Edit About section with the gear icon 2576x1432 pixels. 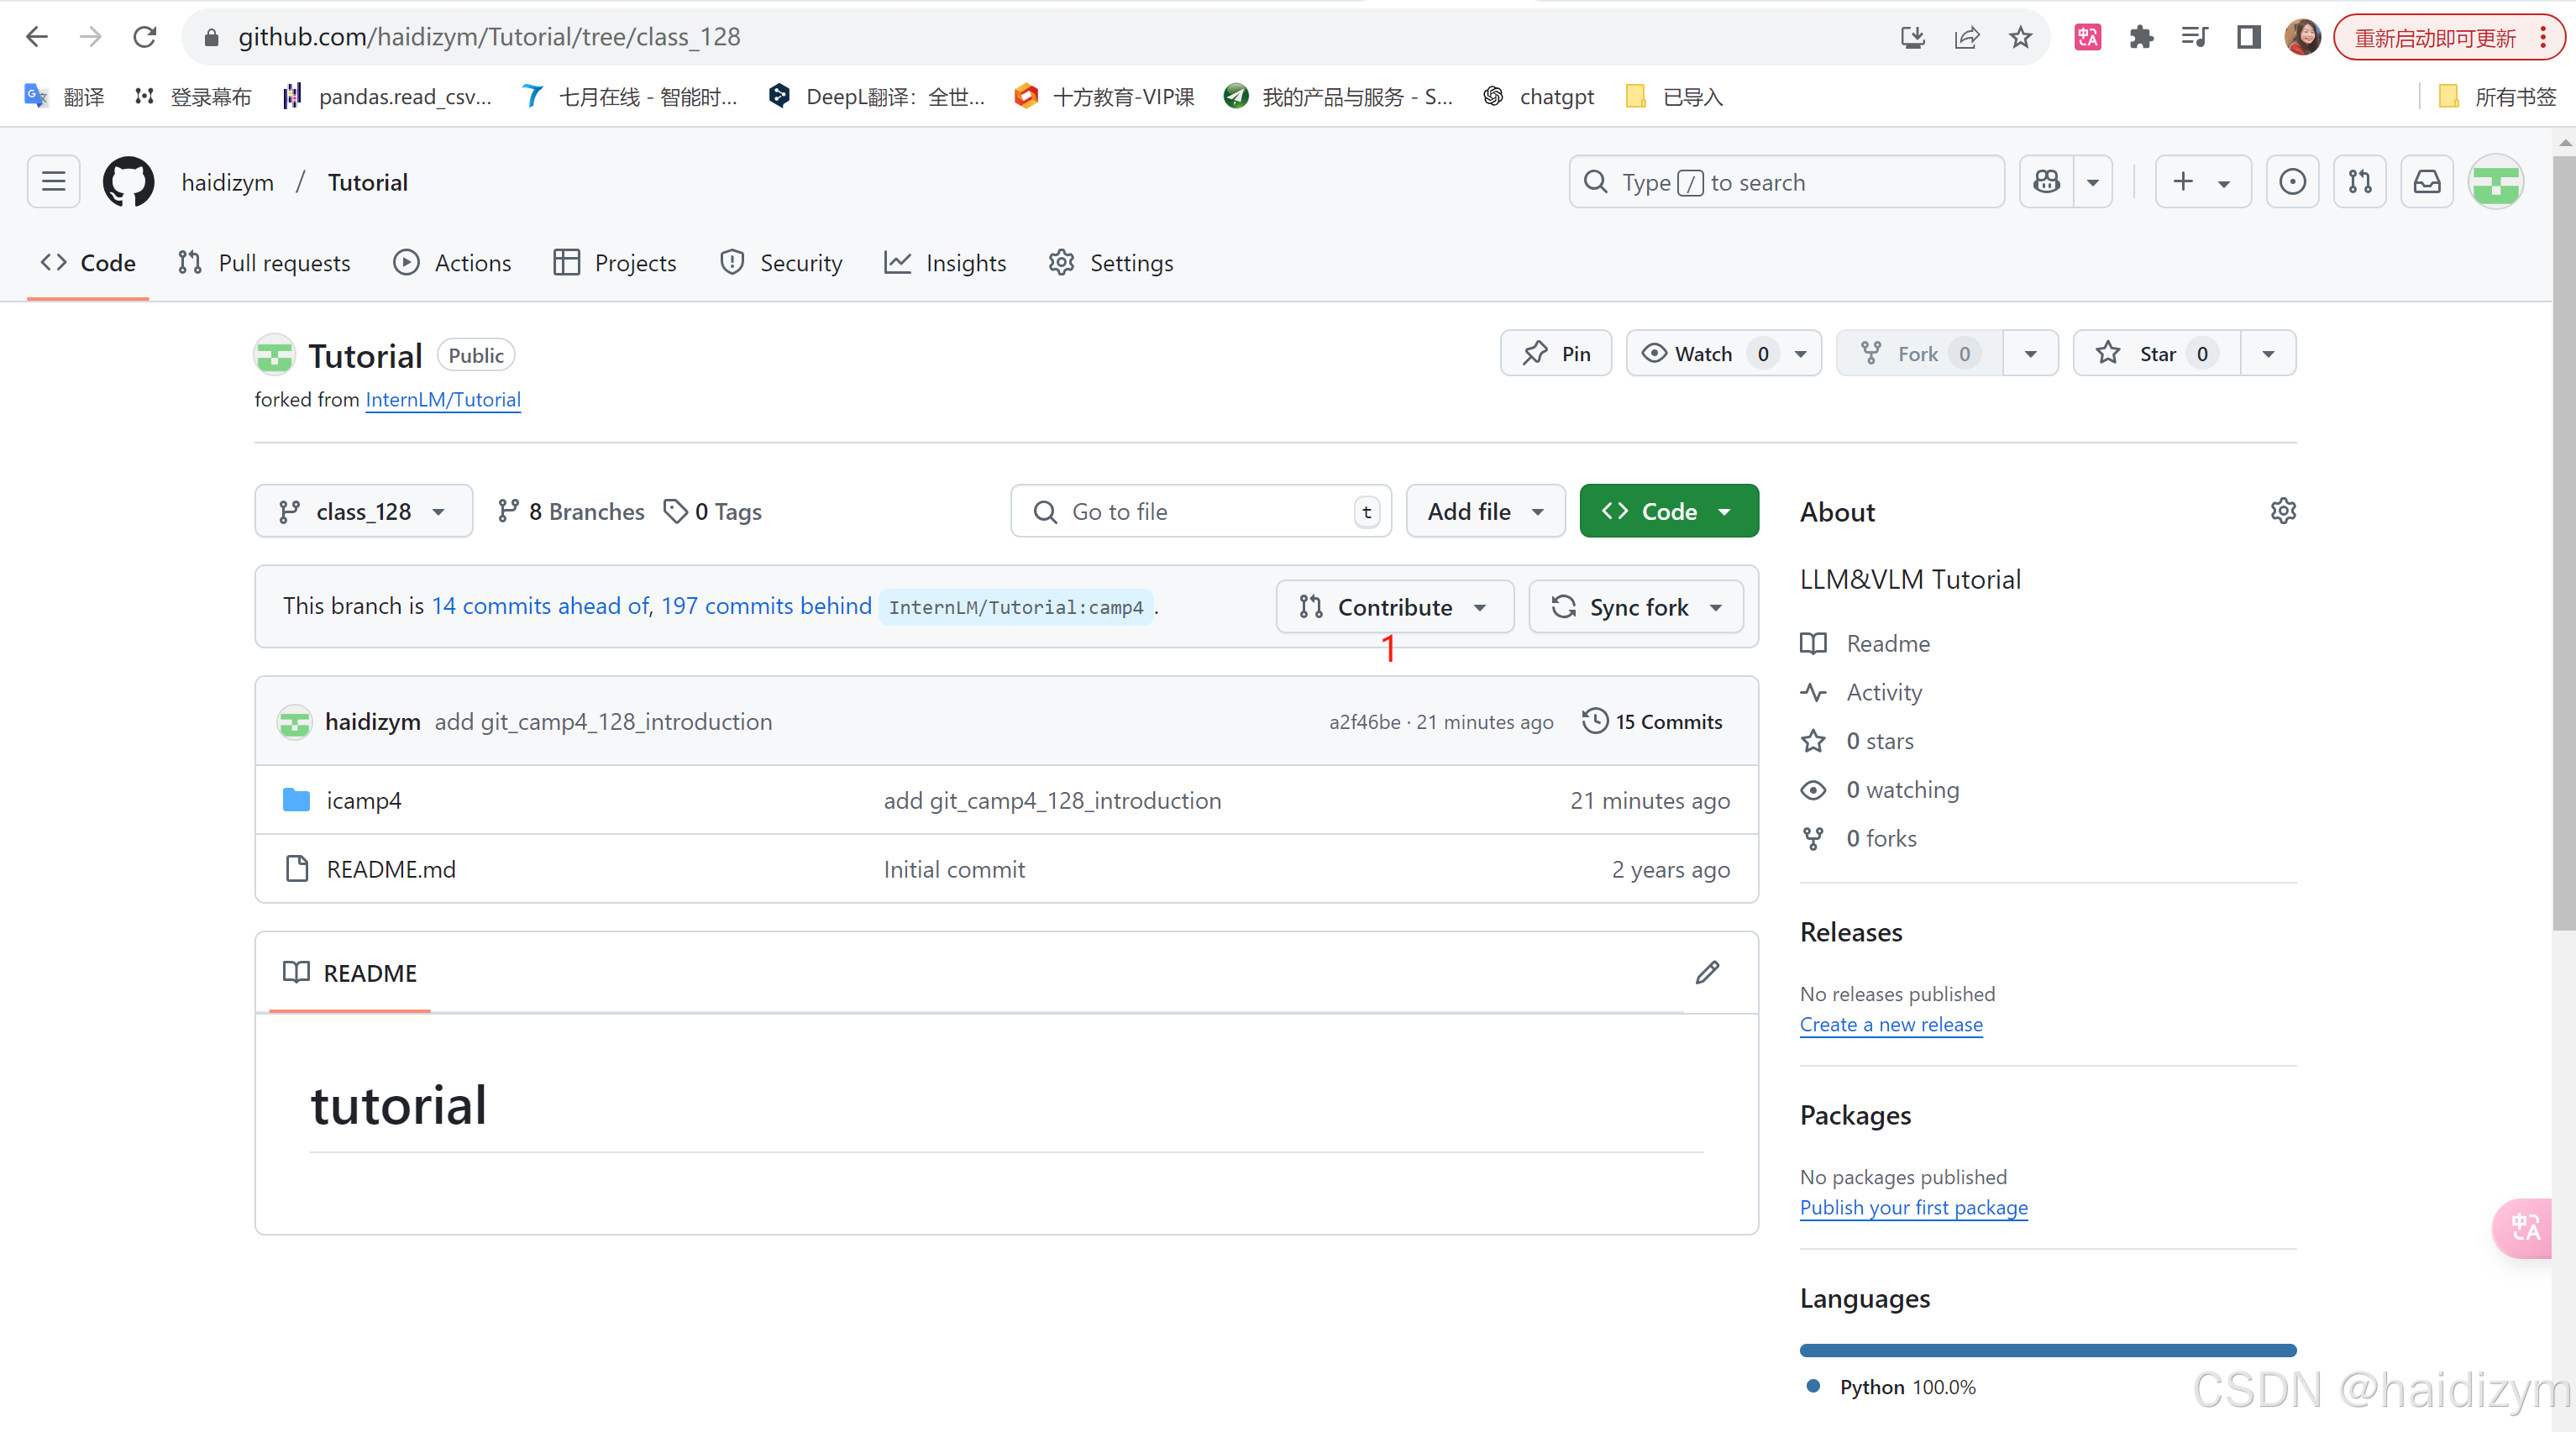click(x=2283, y=511)
